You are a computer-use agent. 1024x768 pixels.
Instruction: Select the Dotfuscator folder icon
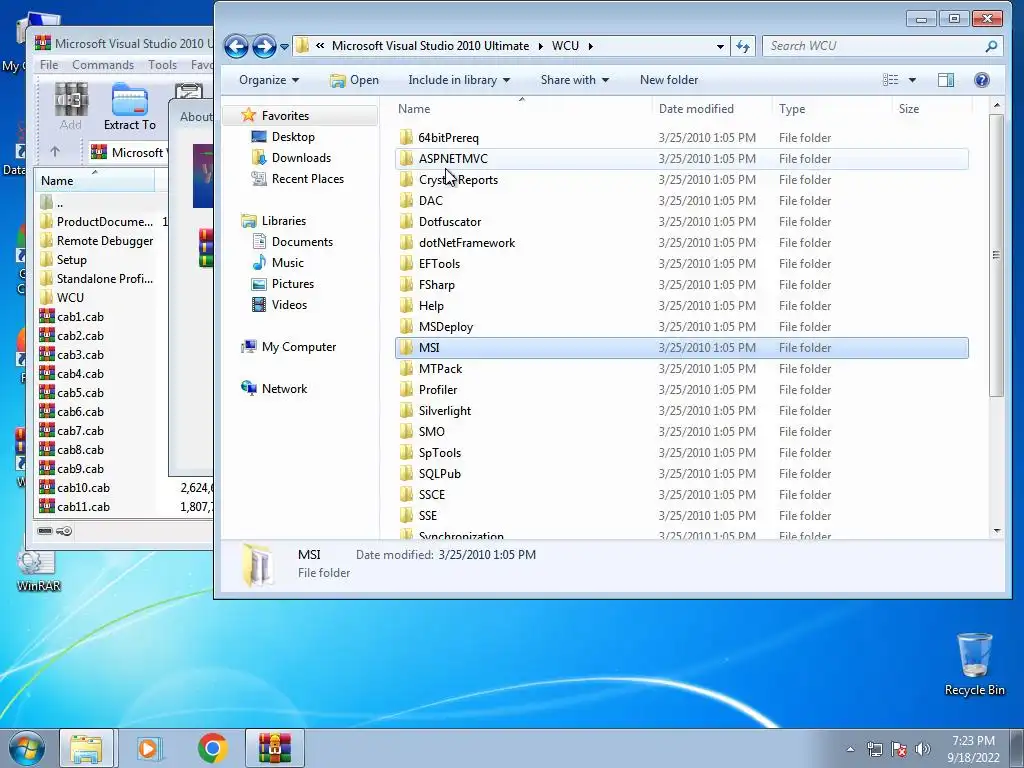click(406, 221)
